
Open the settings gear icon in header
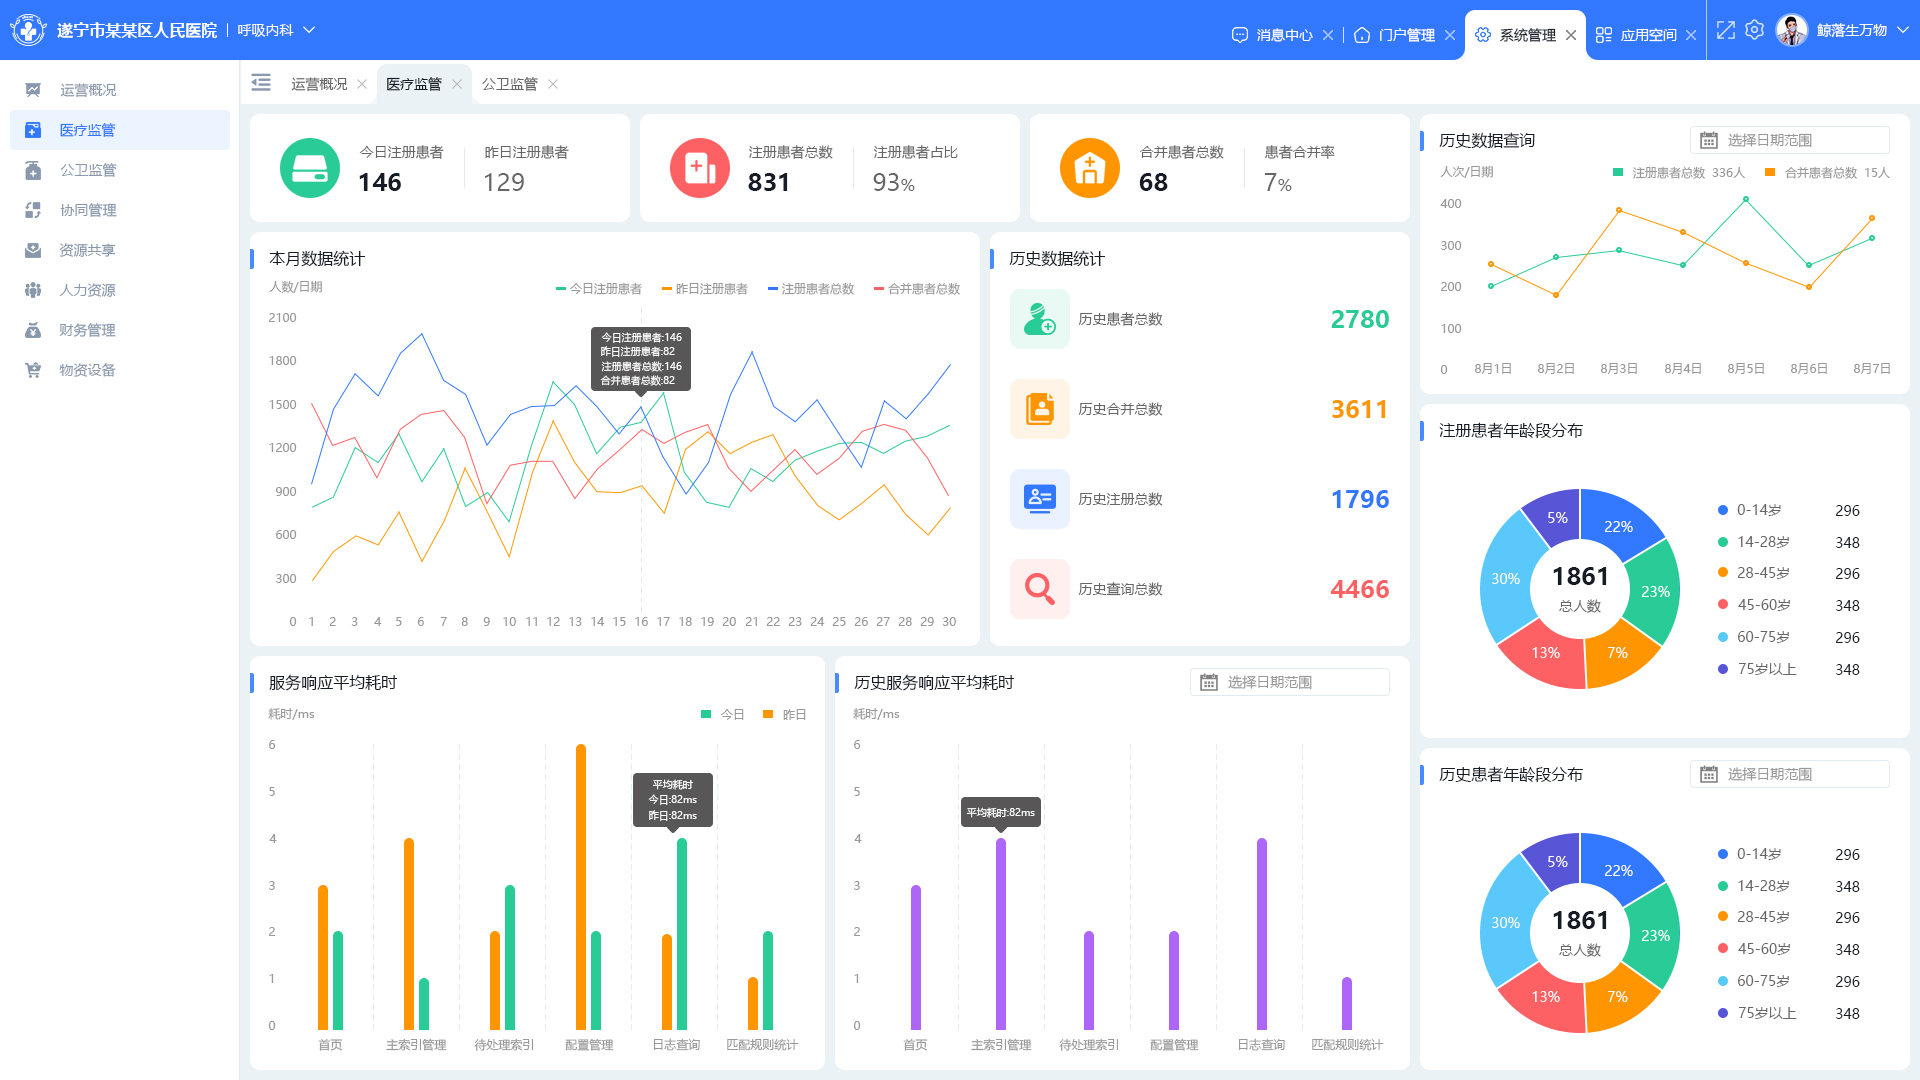point(1754,31)
